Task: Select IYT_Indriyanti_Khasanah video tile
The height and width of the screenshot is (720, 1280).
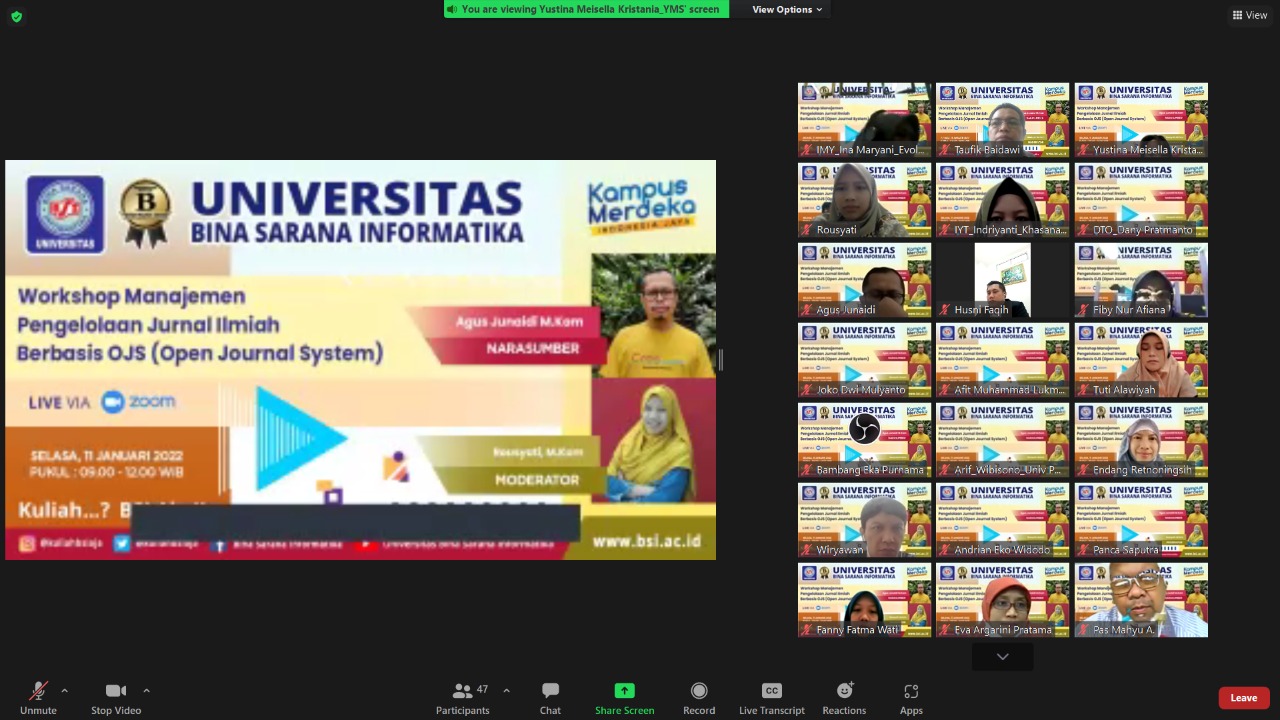Action: pyautogui.click(x=1002, y=200)
